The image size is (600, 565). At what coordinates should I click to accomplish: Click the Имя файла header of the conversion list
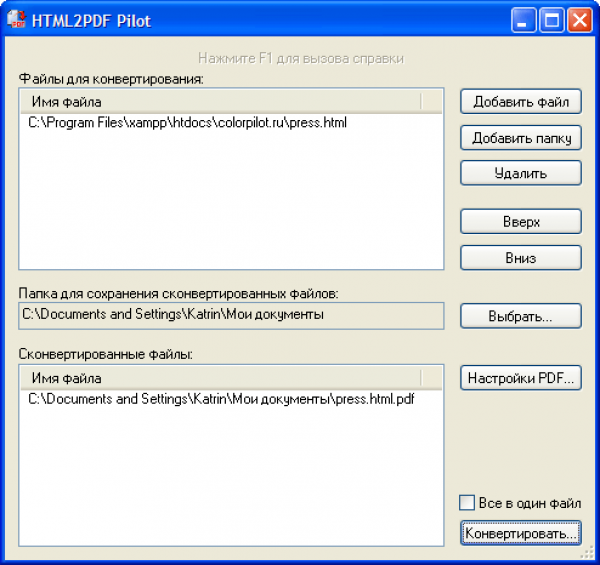221,102
